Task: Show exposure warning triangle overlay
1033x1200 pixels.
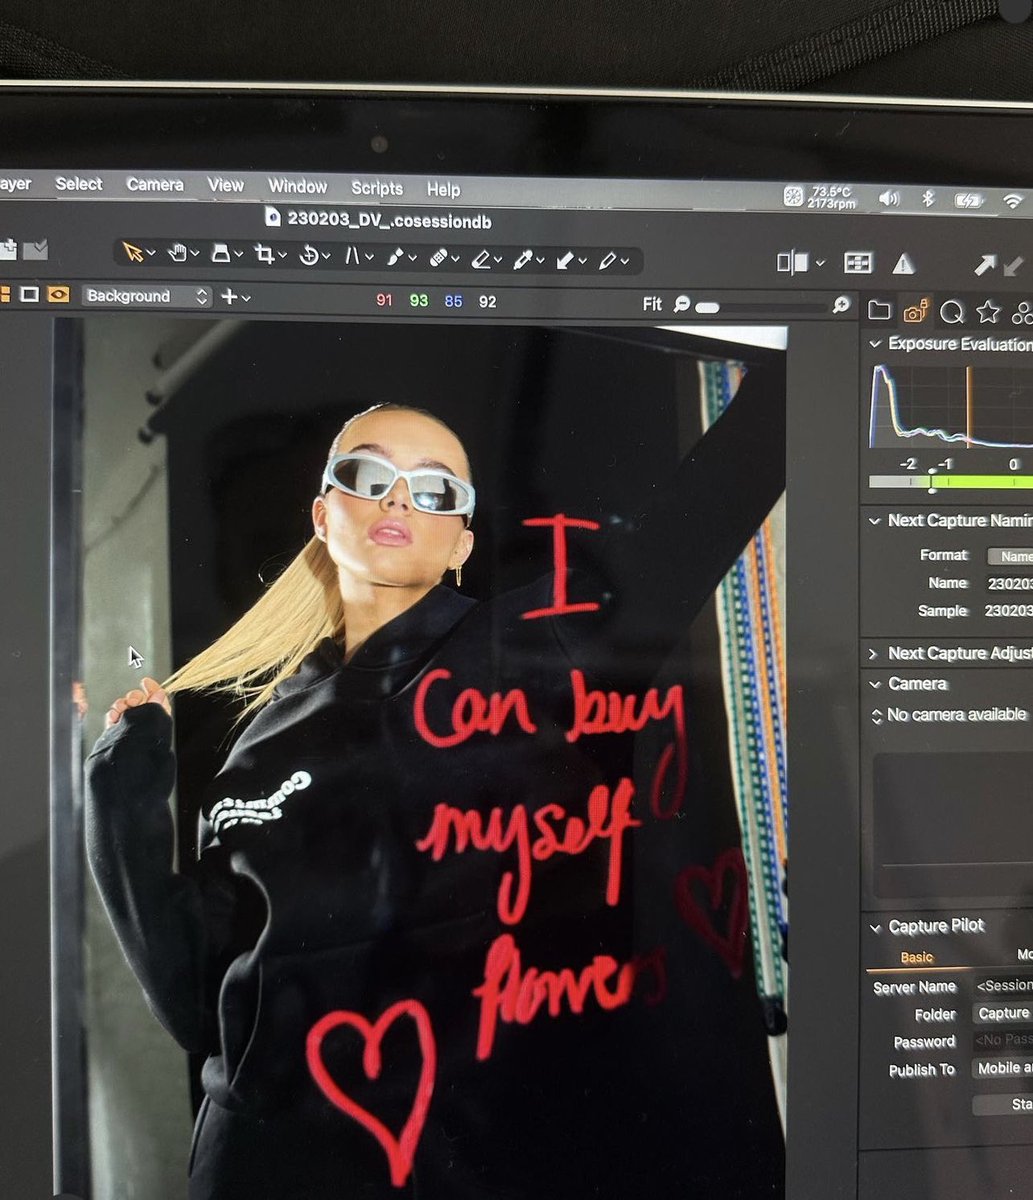Action: click(x=903, y=263)
